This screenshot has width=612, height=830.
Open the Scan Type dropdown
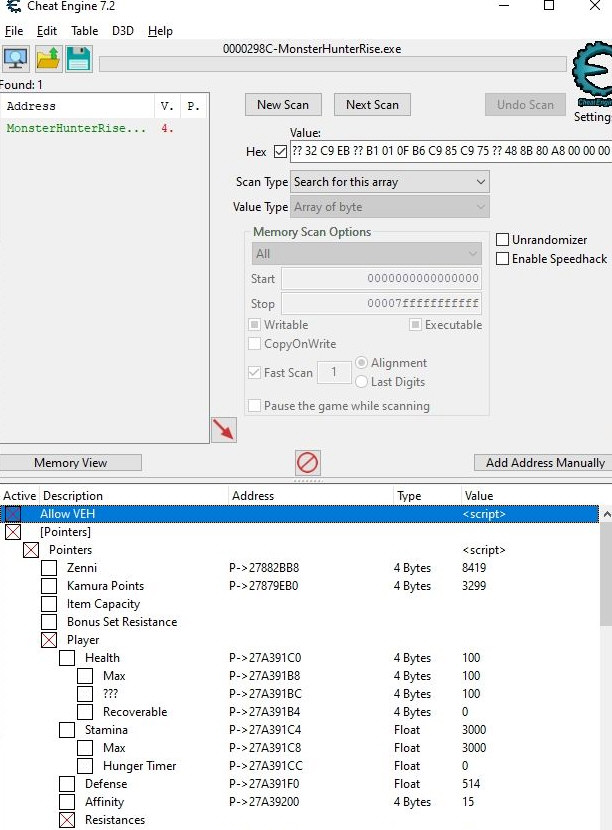click(x=390, y=182)
